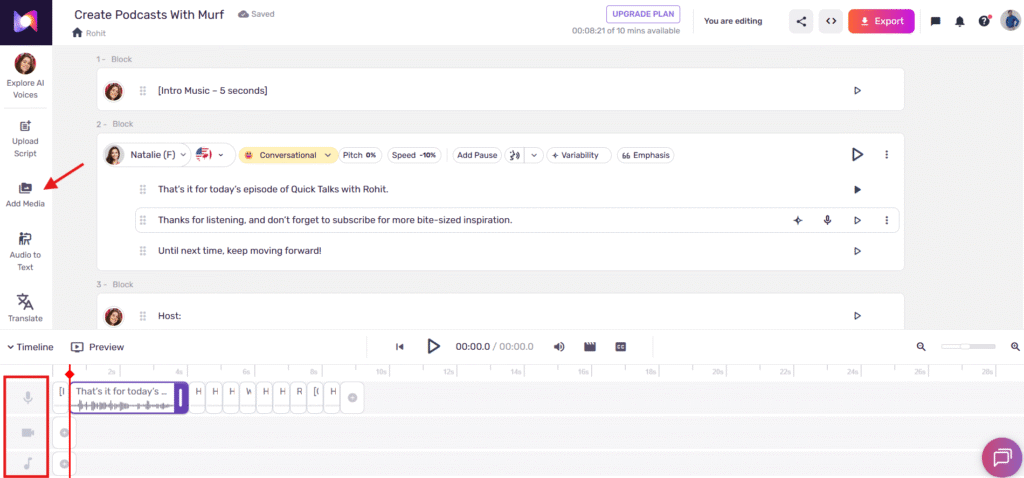Click the UPGRADE PLAN button
The image size is (1024, 478).
(x=643, y=14)
